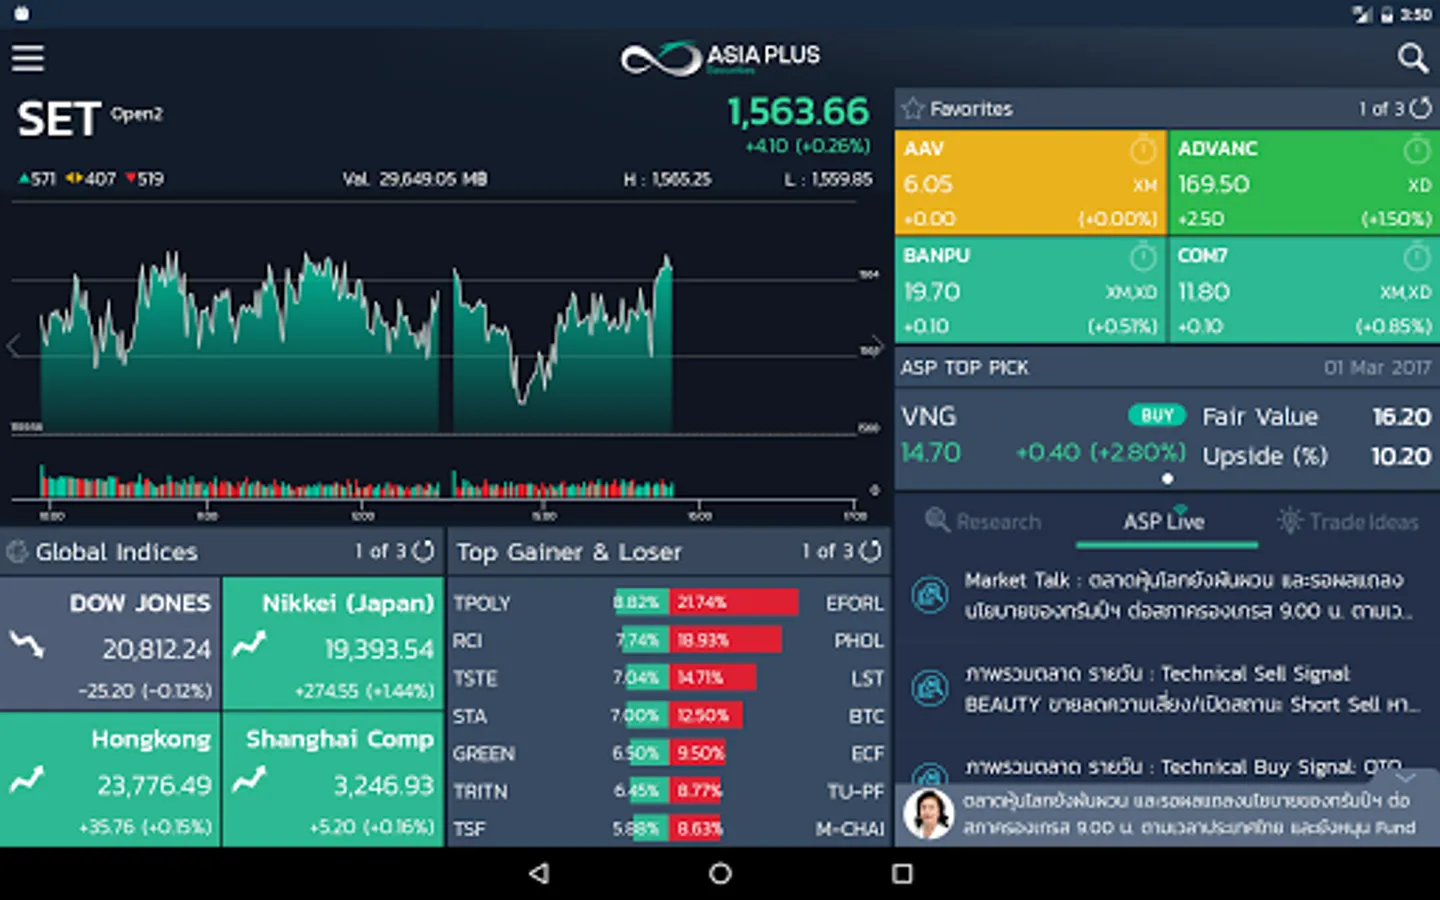Select the BTC top loser

867,716
